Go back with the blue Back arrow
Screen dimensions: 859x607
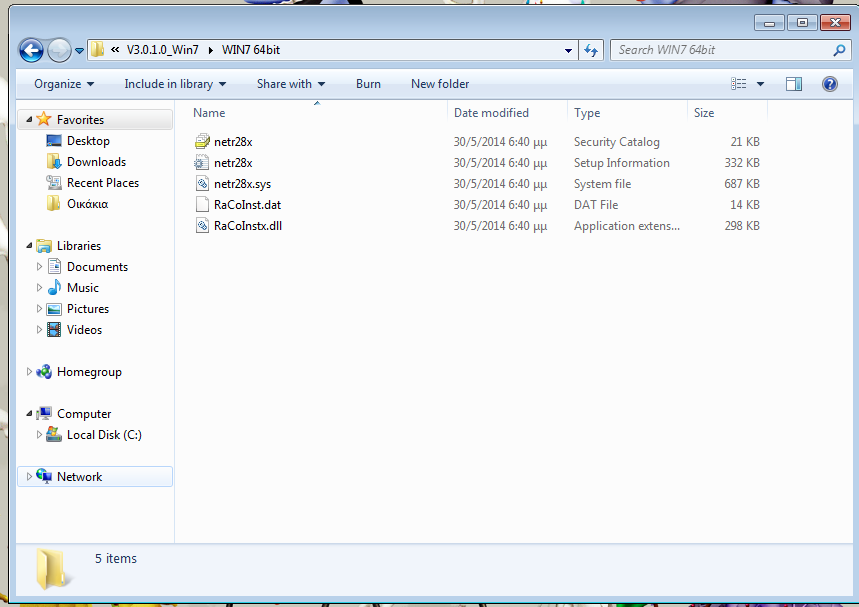pos(31,51)
